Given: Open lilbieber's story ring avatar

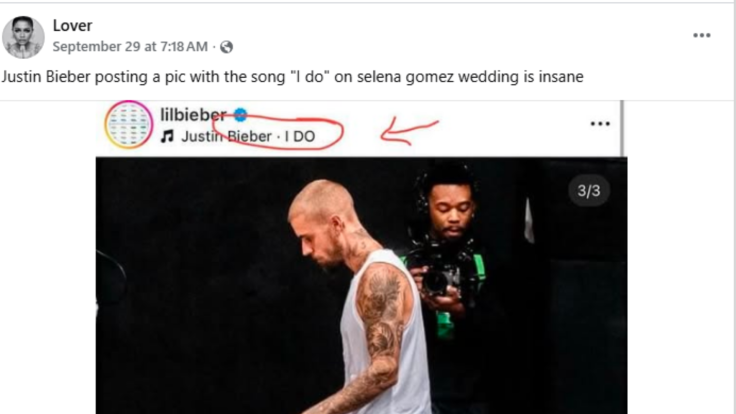Looking at the screenshot, I should coord(129,125).
